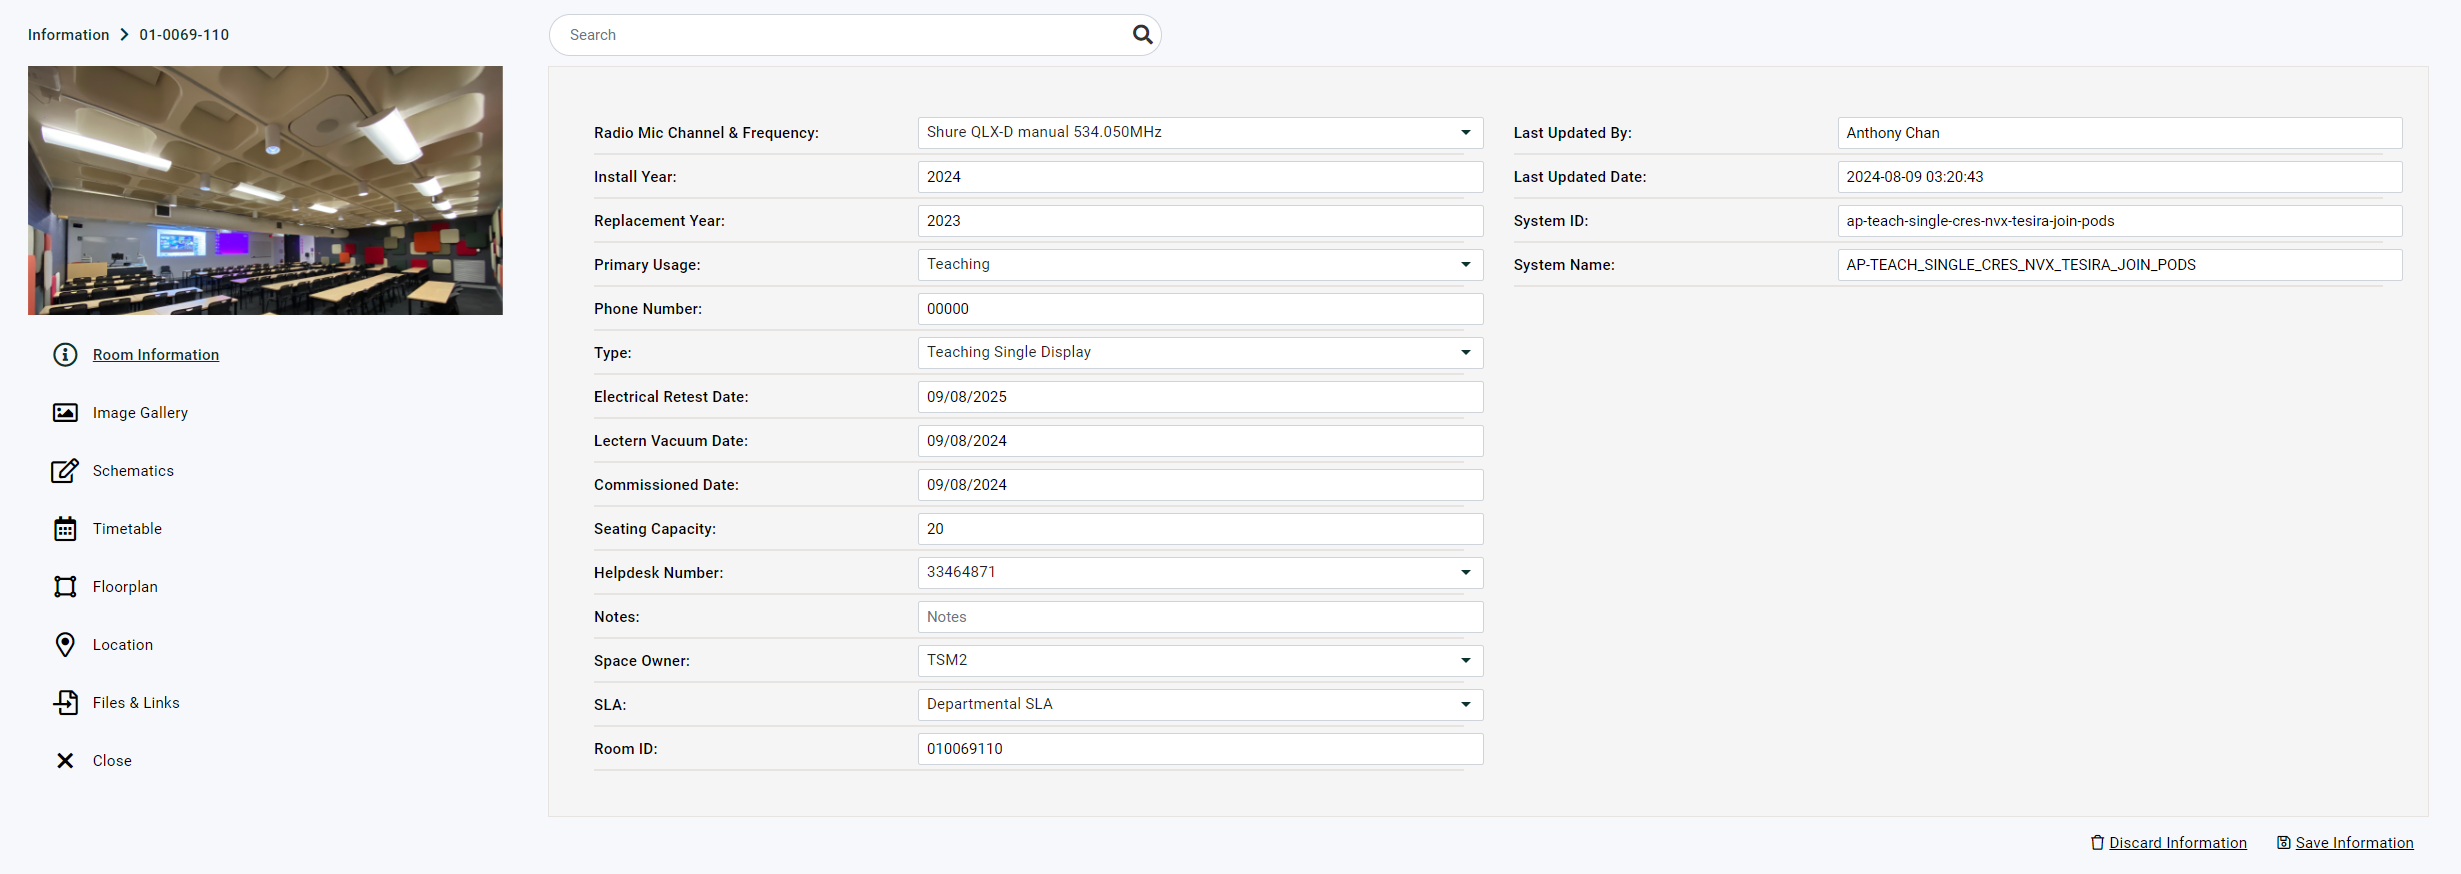Image resolution: width=2461 pixels, height=874 pixels.
Task: Click the 01-0069-110 breadcrumb
Action: point(184,35)
